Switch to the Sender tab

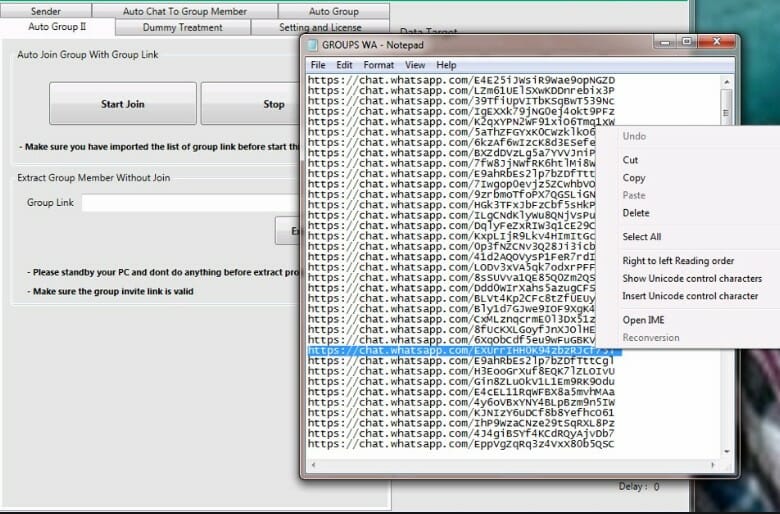click(x=46, y=11)
